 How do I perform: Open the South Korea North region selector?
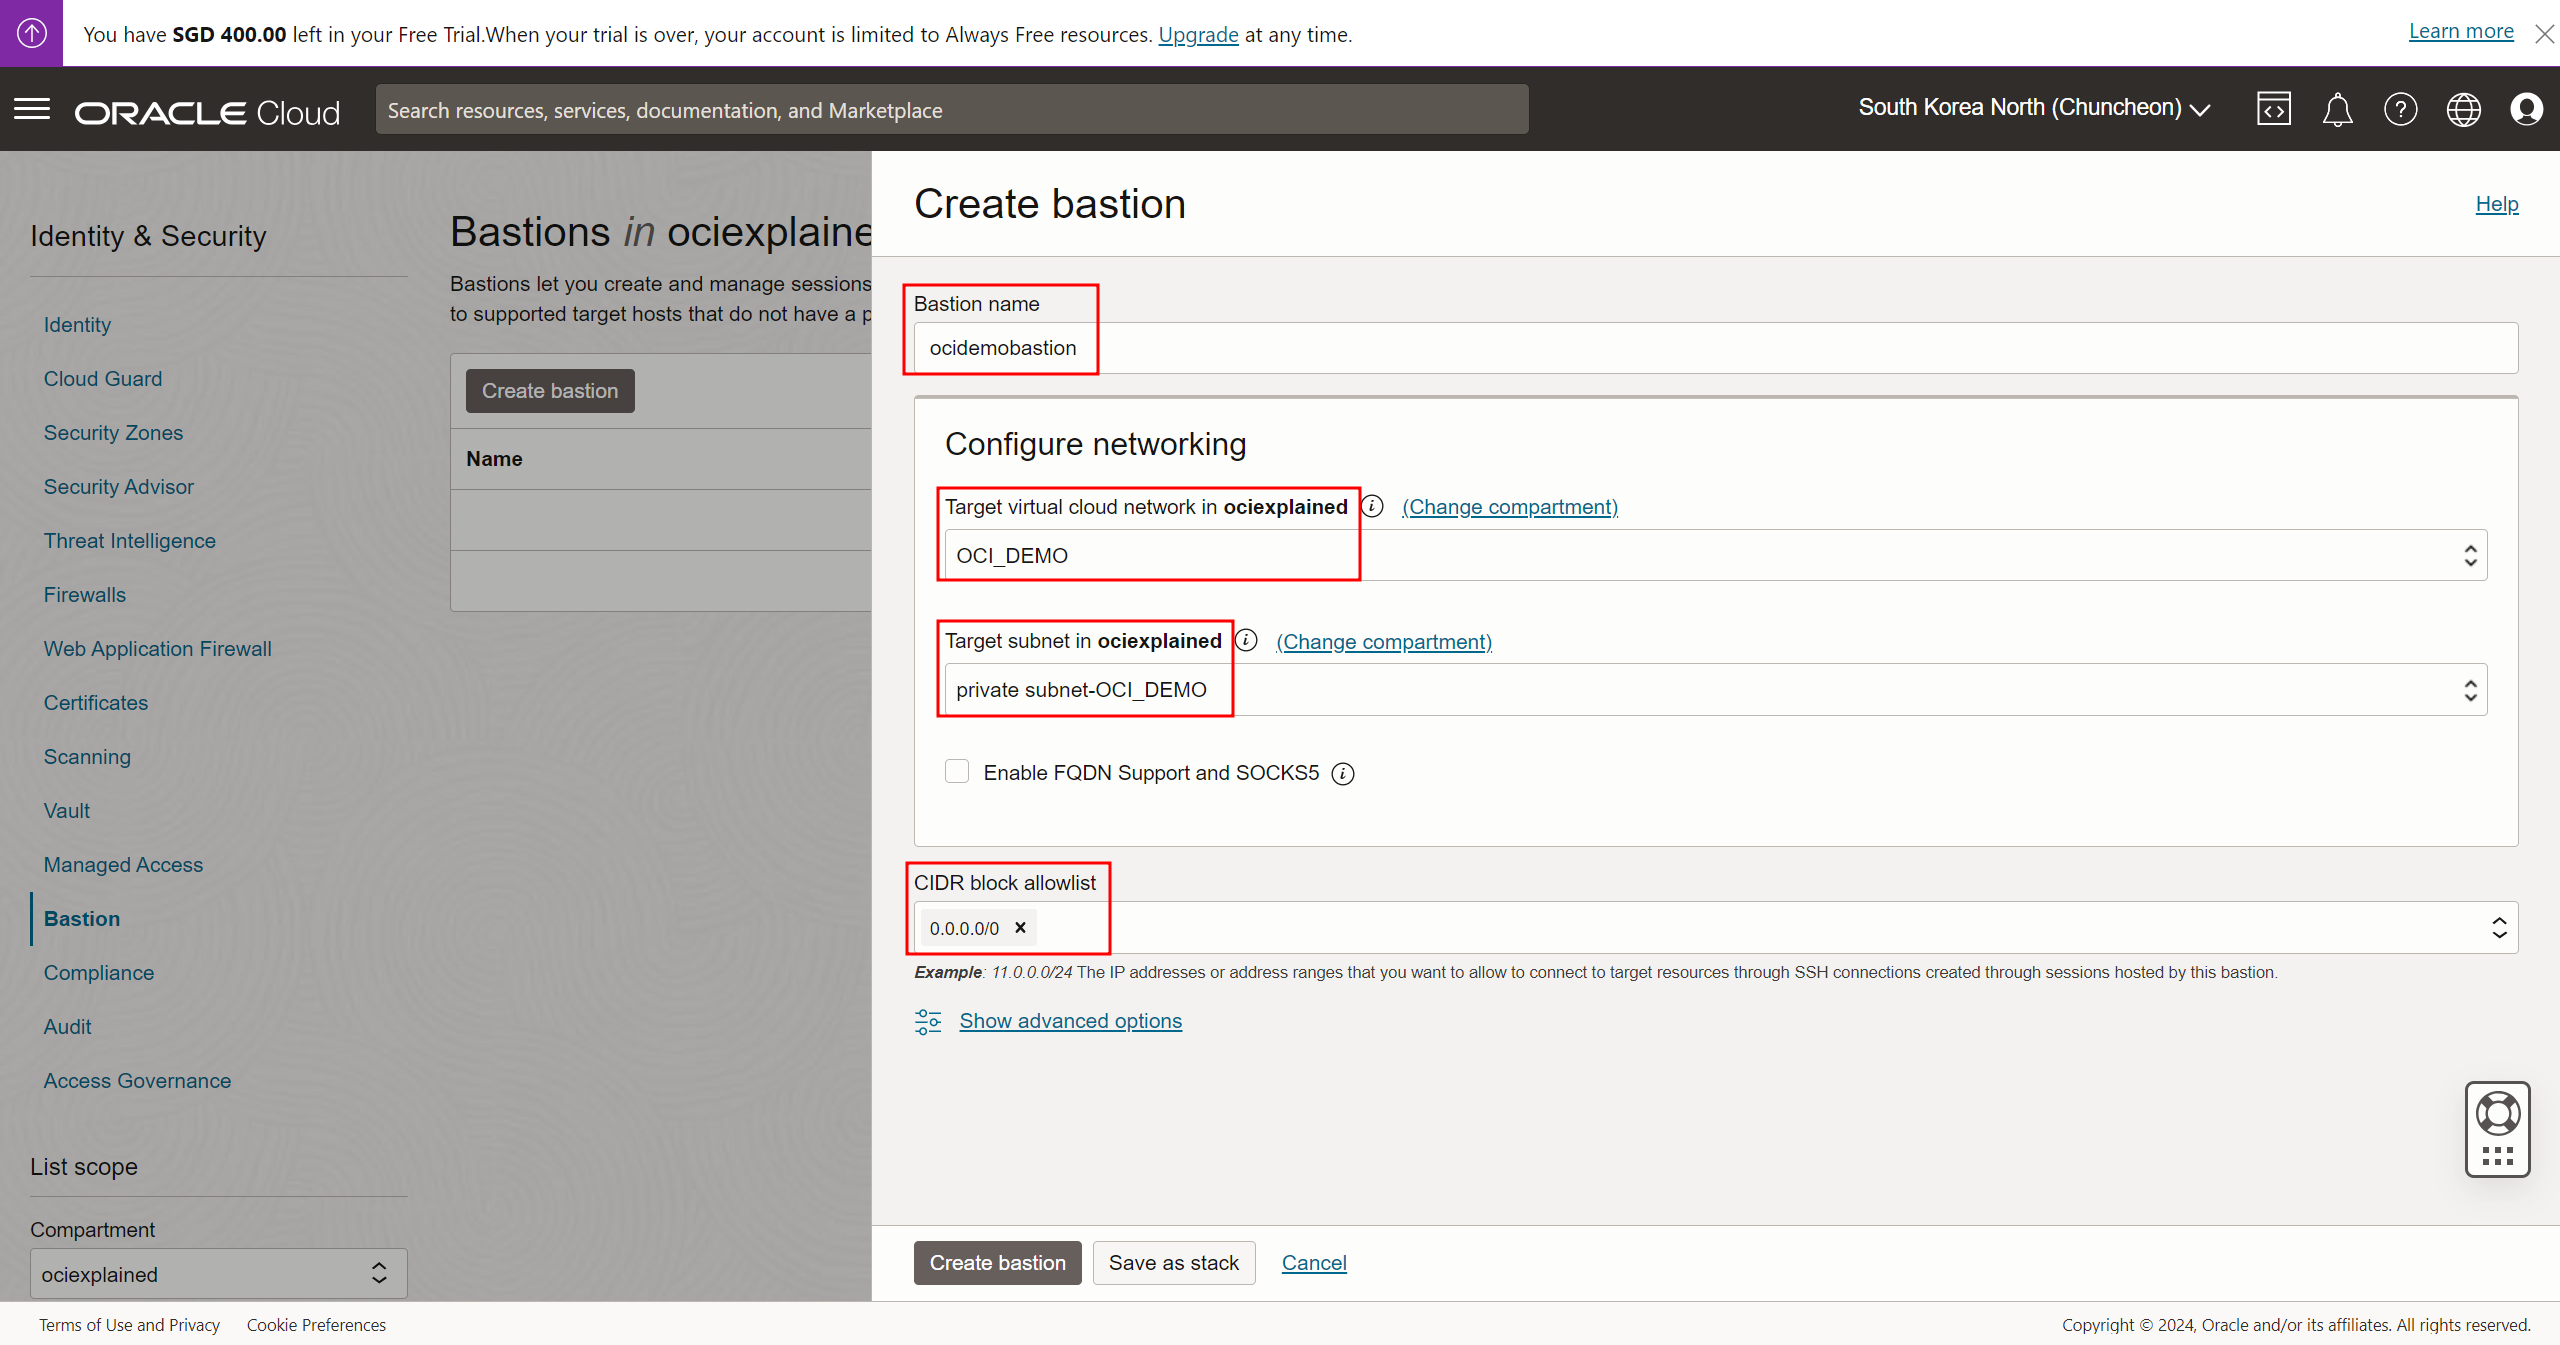[x=2033, y=108]
